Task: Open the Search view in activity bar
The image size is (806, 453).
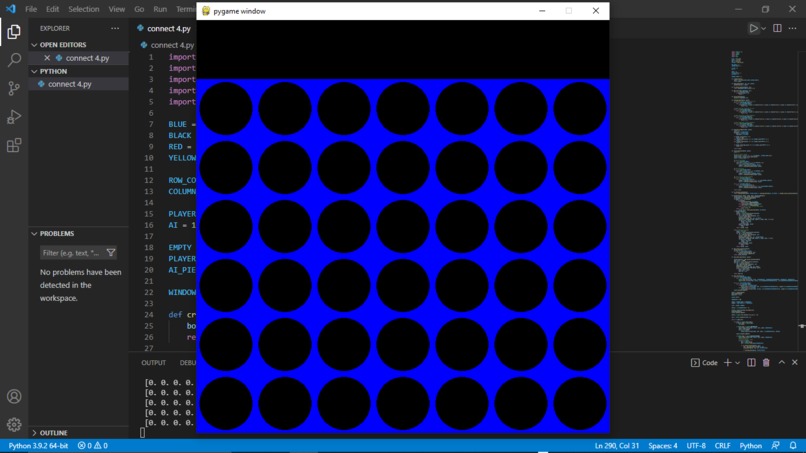Action: point(14,60)
